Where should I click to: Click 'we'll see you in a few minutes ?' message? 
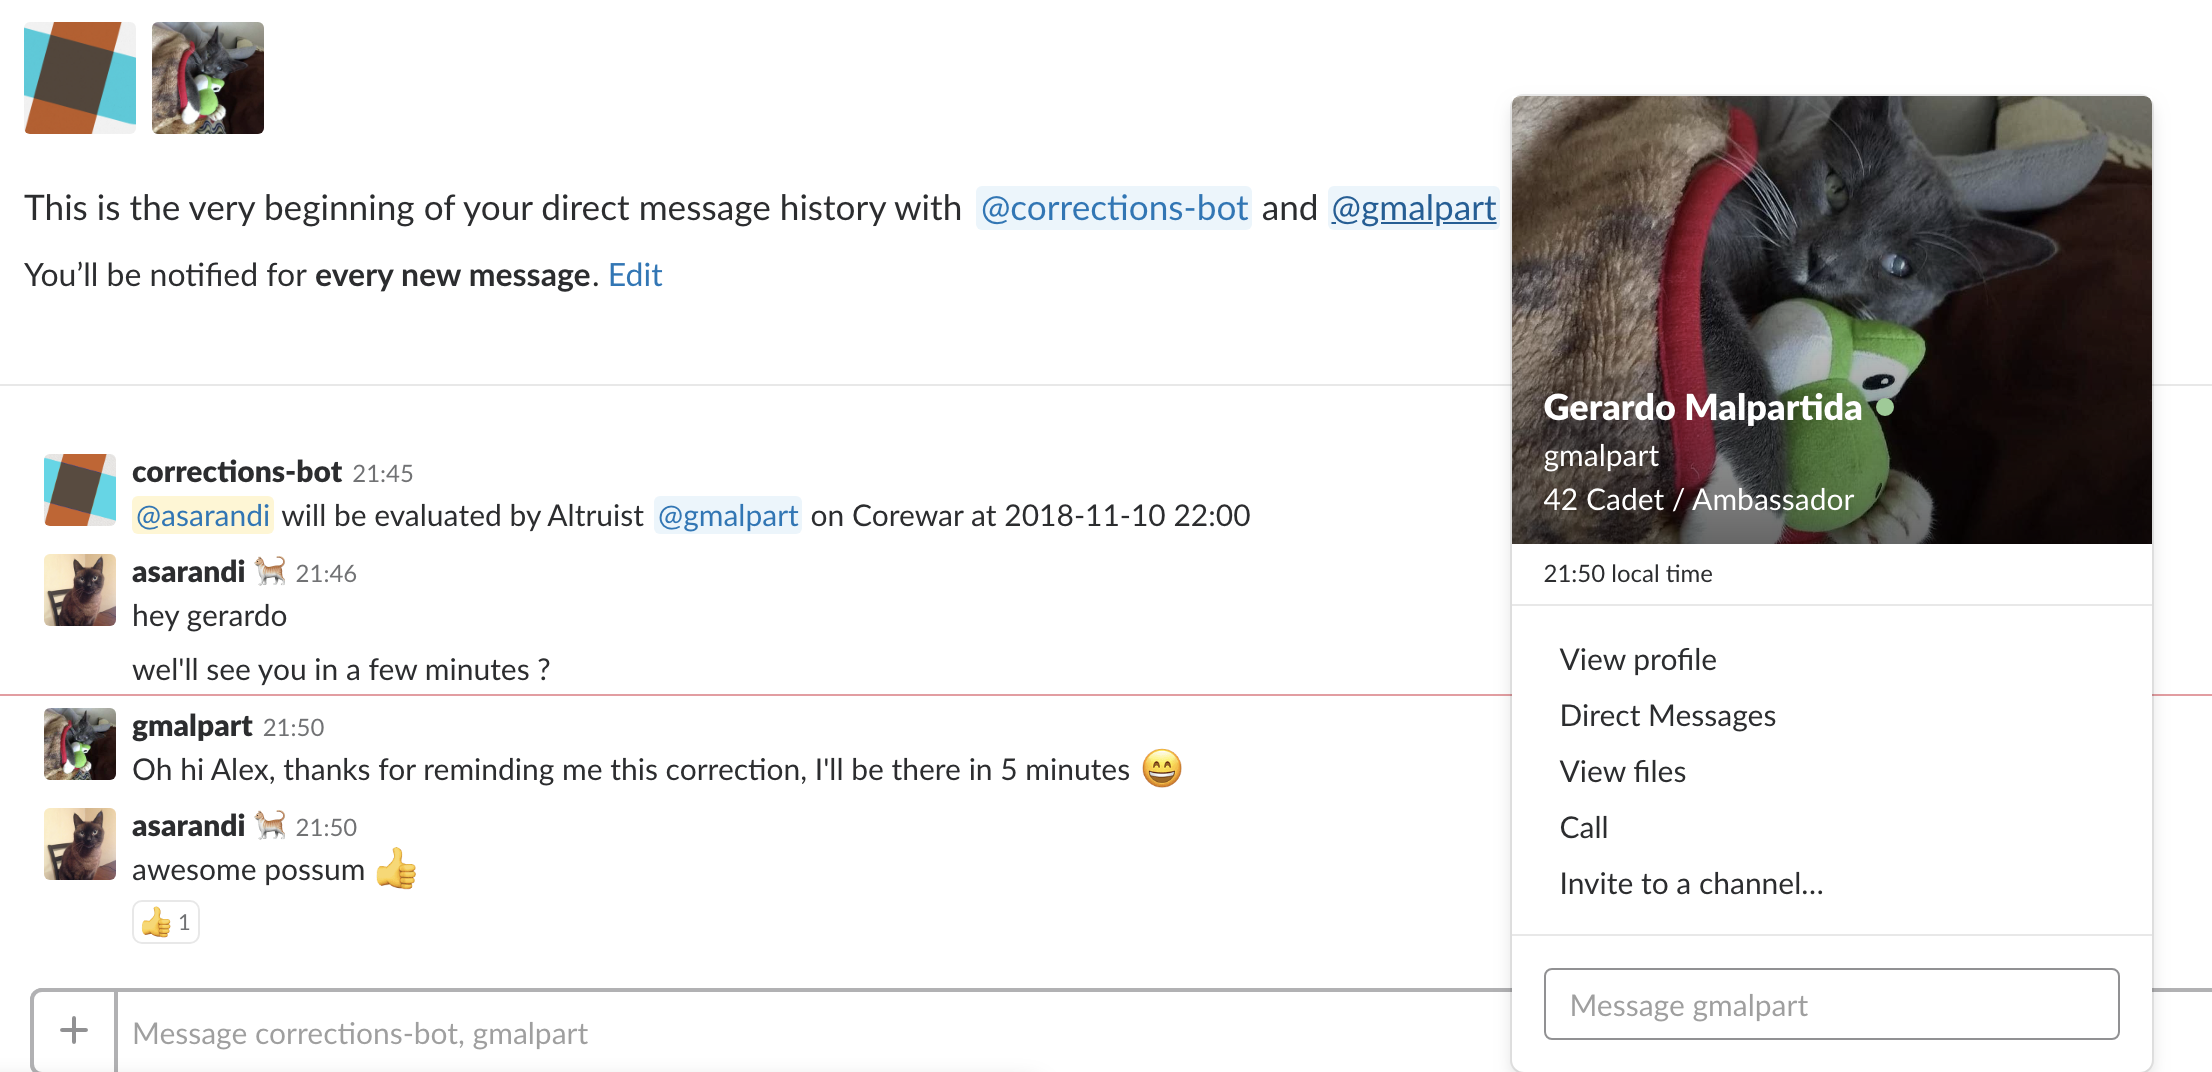pos(341,669)
